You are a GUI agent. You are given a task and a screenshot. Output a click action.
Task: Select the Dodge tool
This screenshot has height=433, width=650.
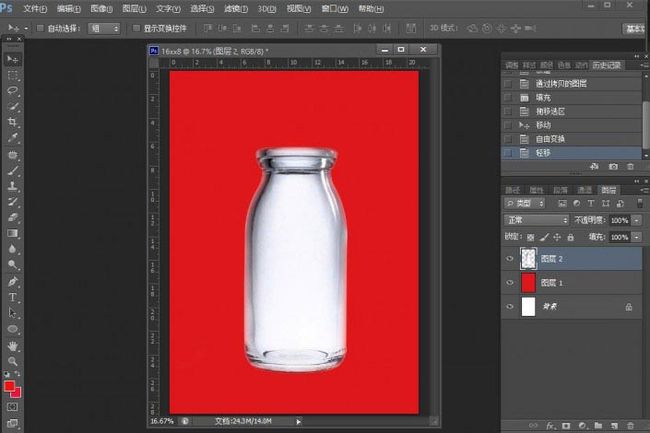pos(12,264)
